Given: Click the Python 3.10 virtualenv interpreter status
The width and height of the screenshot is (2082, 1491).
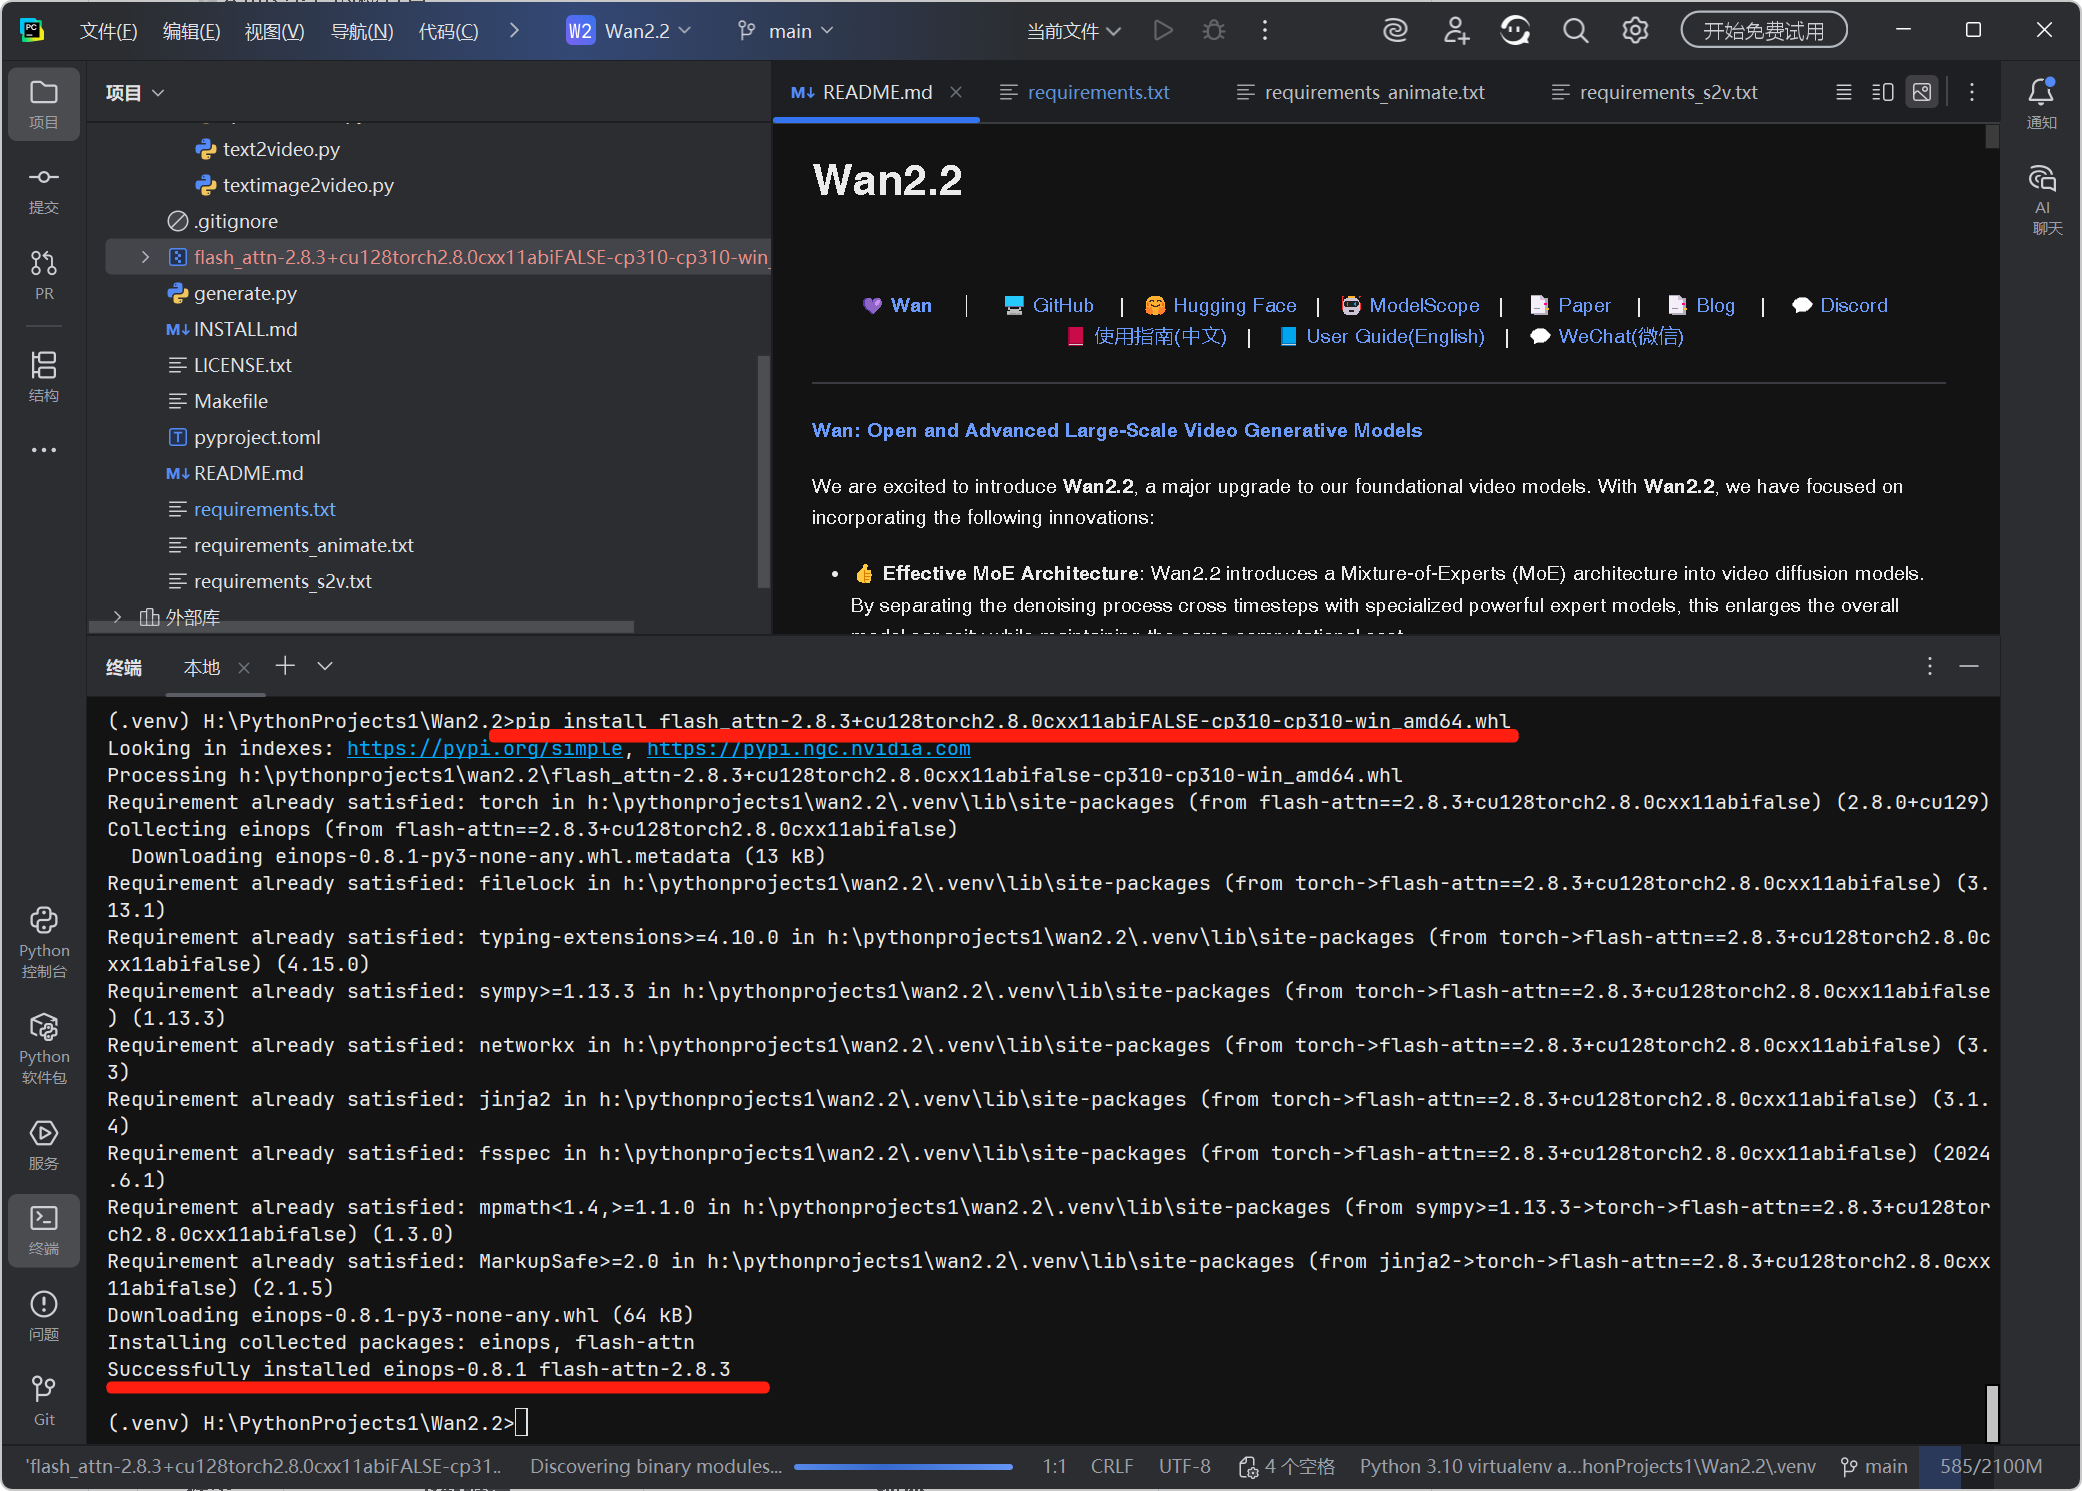Looking at the screenshot, I should pyautogui.click(x=1587, y=1466).
